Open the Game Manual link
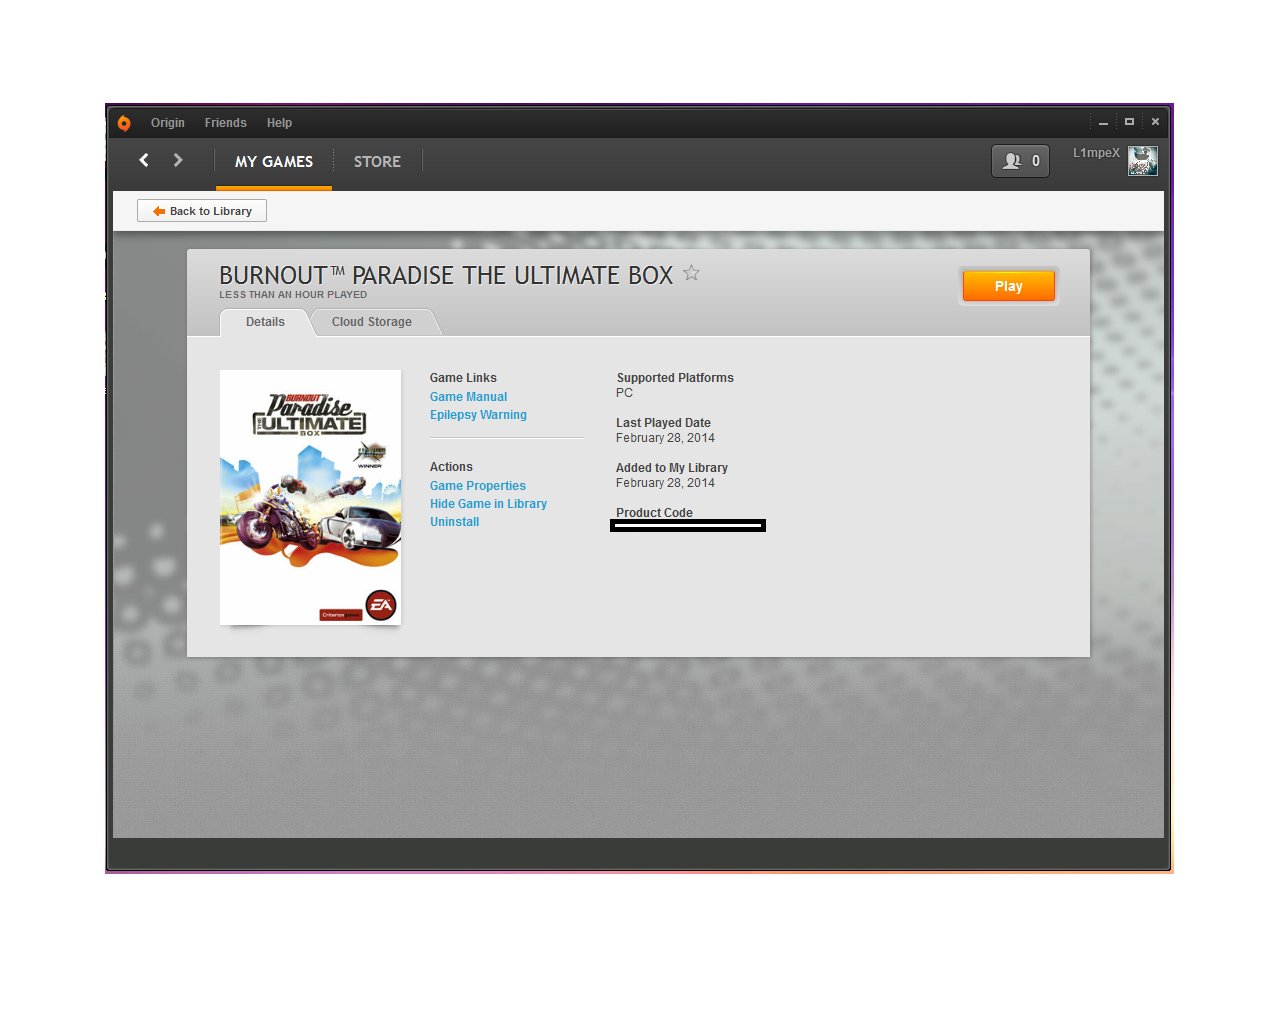1280x1028 pixels. (x=468, y=397)
